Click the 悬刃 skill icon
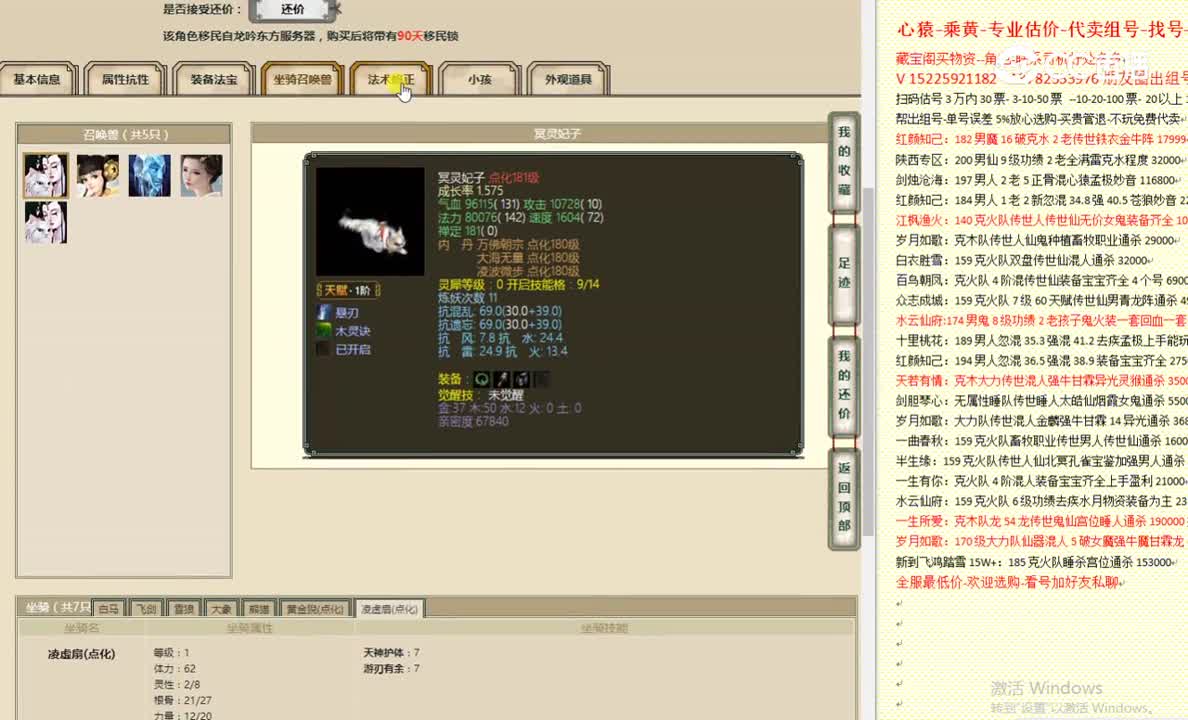This screenshot has height=720, width=1188. coord(324,312)
